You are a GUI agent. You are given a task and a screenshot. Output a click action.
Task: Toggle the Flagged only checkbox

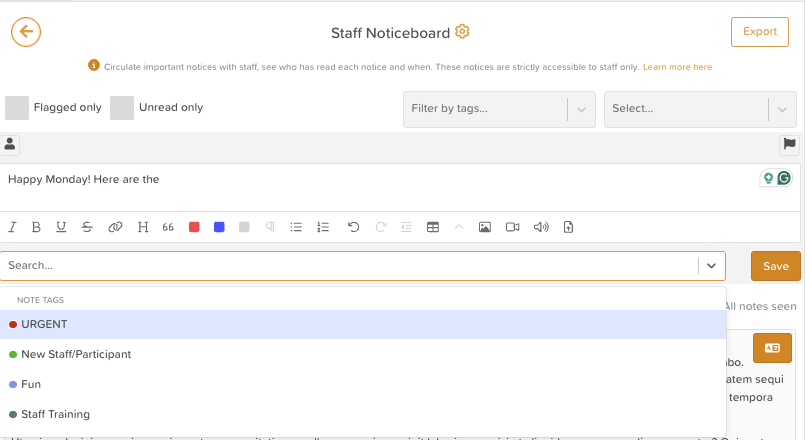17,108
